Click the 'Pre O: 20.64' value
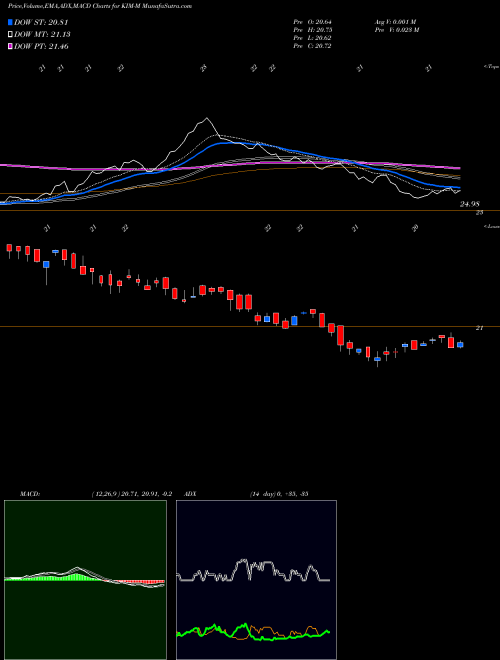Screen dimensions: 500x660 (313, 22)
